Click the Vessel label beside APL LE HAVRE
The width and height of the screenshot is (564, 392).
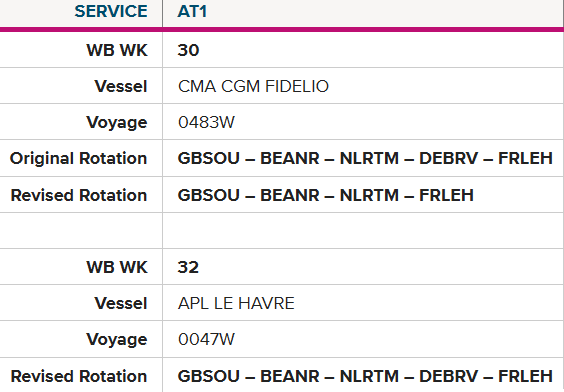pos(121,303)
